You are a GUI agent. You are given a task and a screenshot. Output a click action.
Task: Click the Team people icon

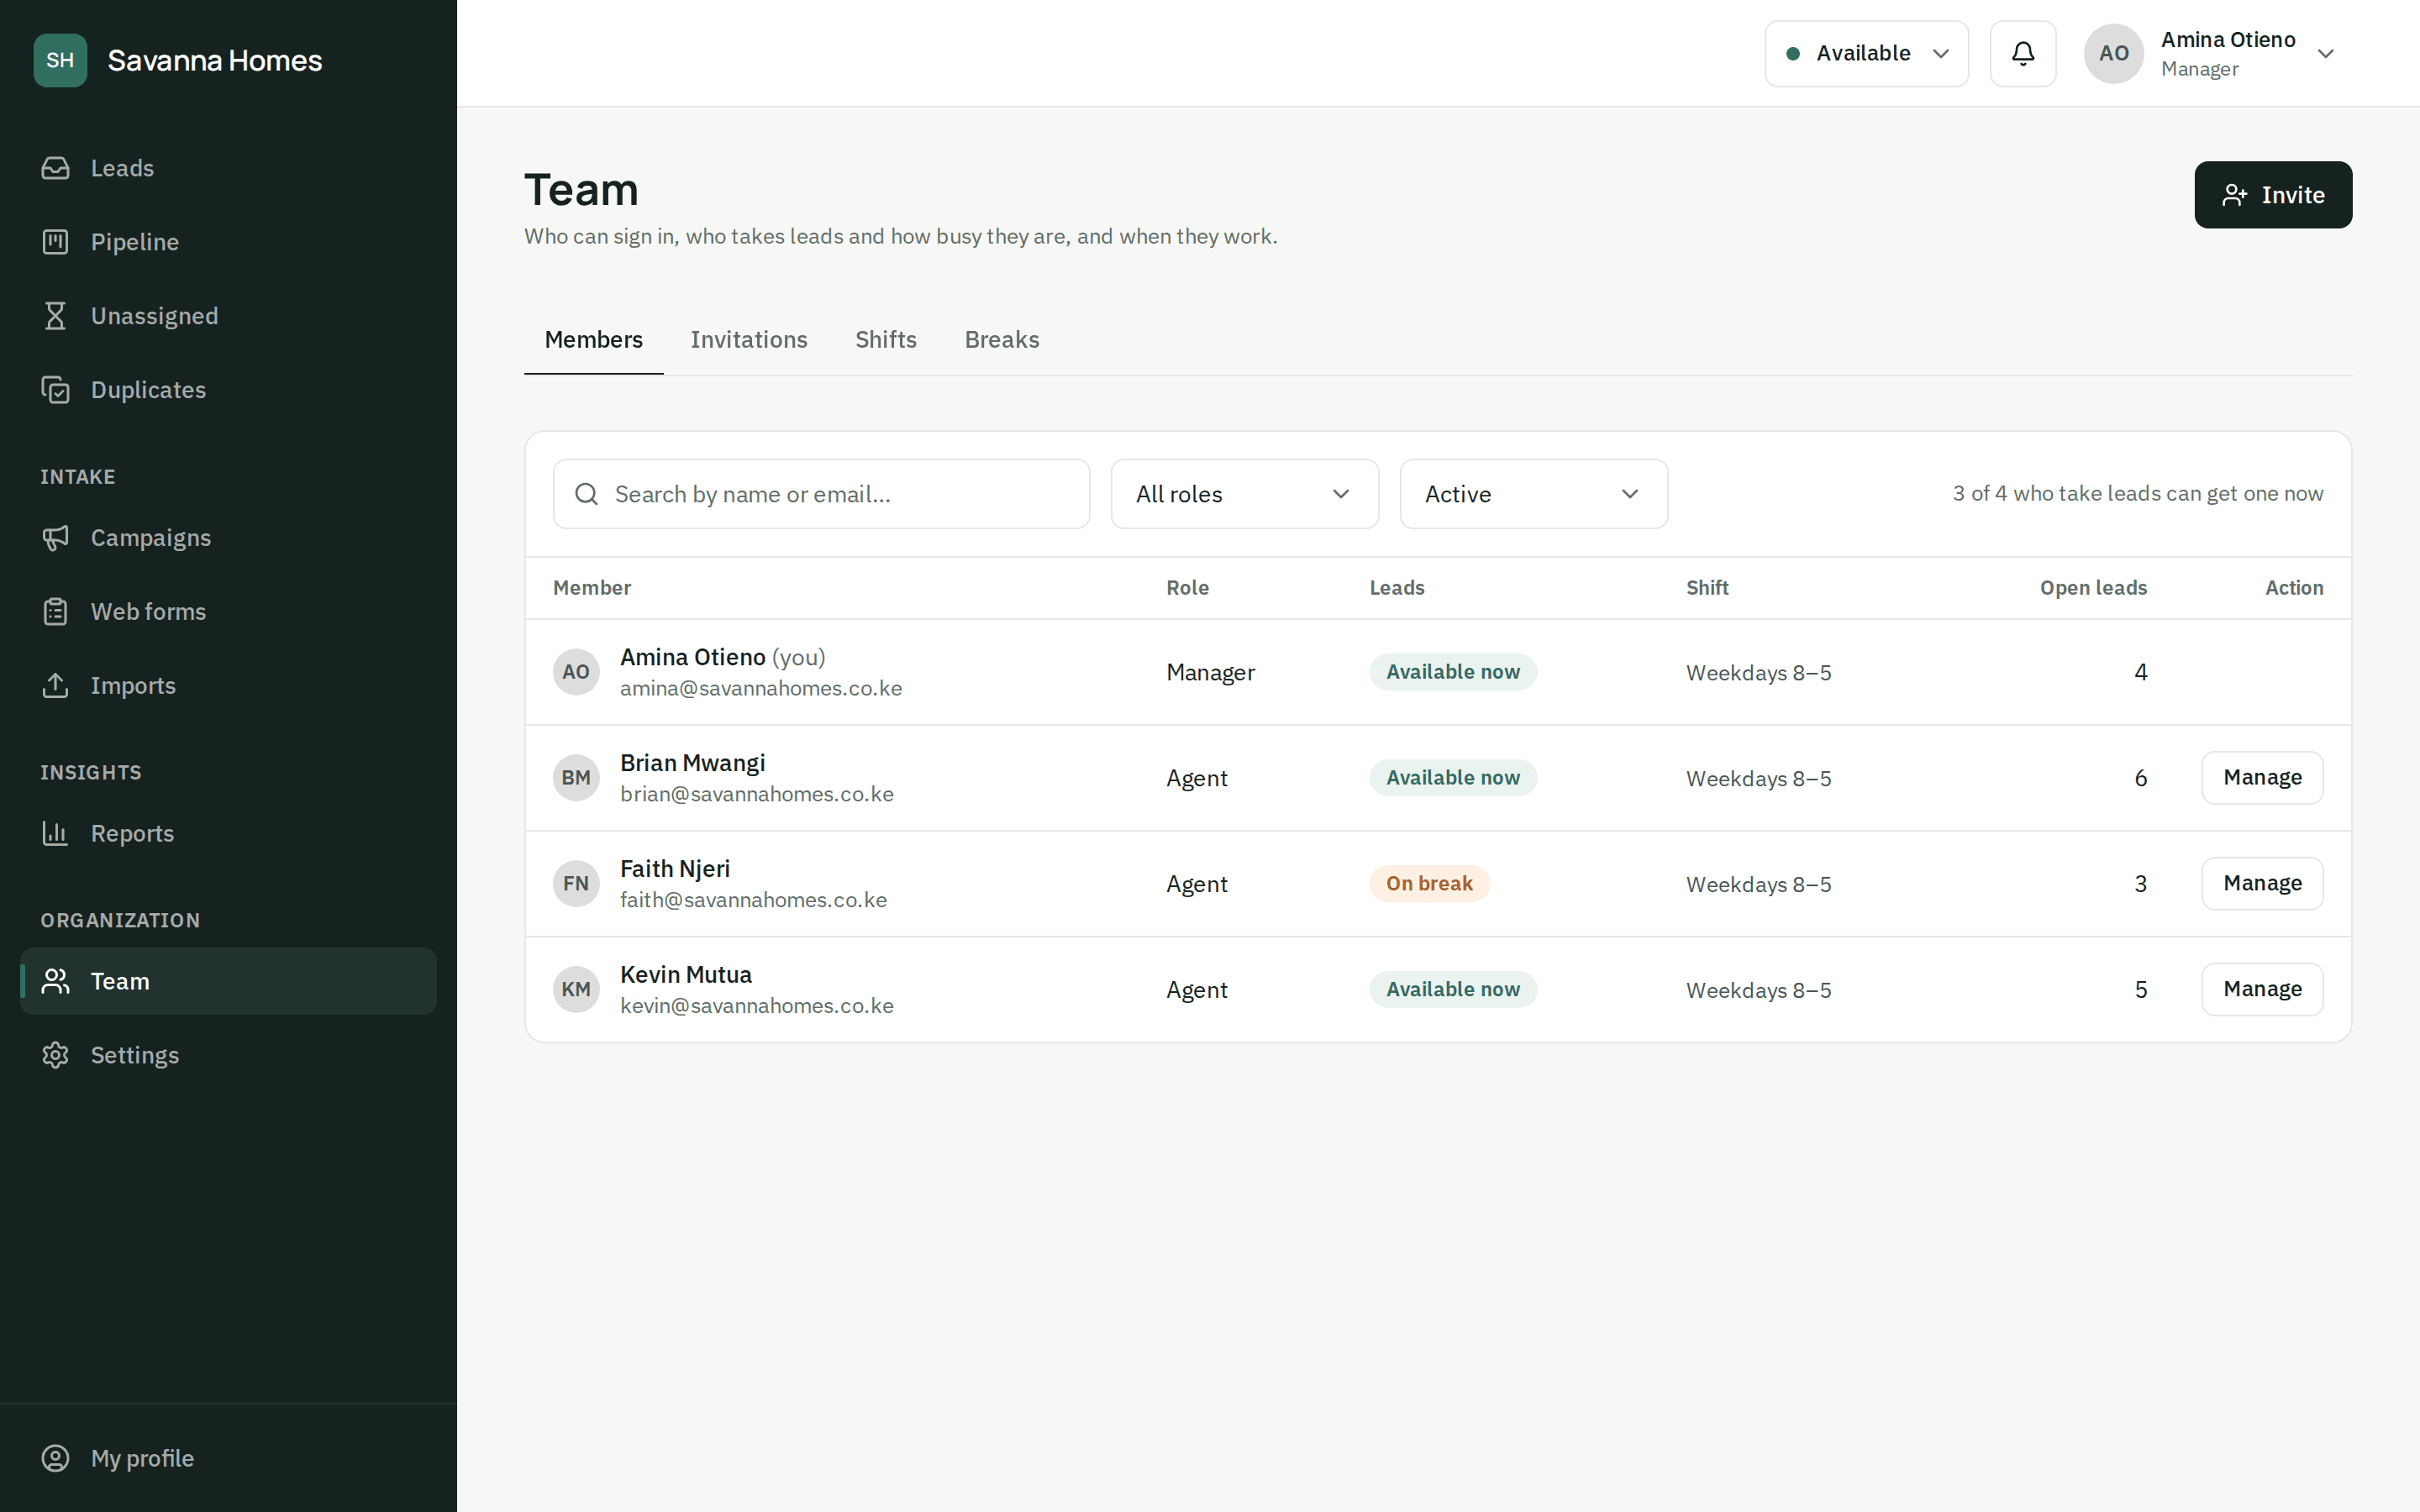coord(55,981)
